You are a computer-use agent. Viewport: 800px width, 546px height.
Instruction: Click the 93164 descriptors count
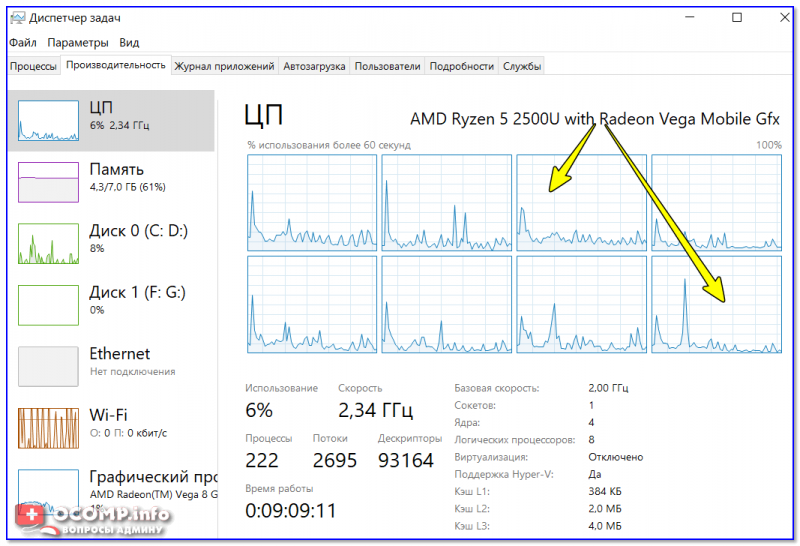406,461
